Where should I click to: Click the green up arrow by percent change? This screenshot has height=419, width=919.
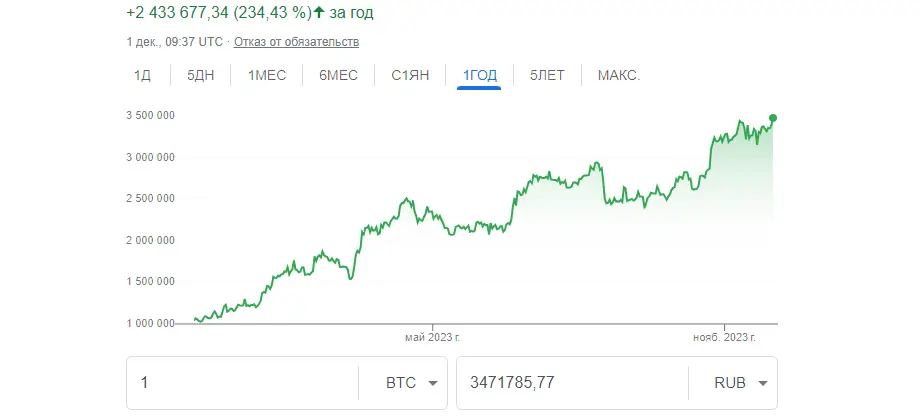coord(319,12)
